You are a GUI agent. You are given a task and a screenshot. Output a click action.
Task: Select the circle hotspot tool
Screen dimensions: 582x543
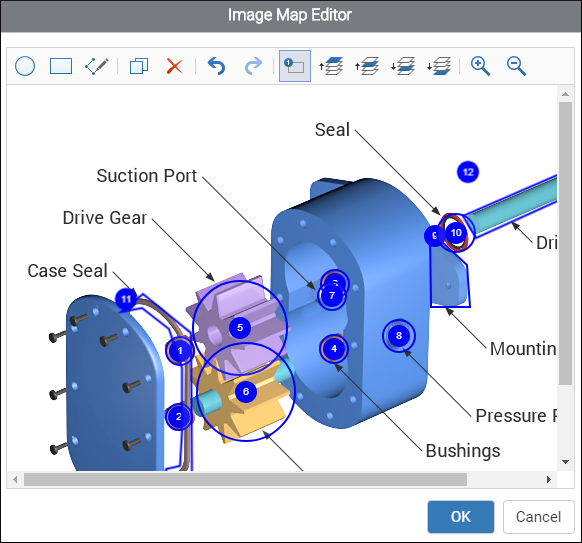coord(25,66)
